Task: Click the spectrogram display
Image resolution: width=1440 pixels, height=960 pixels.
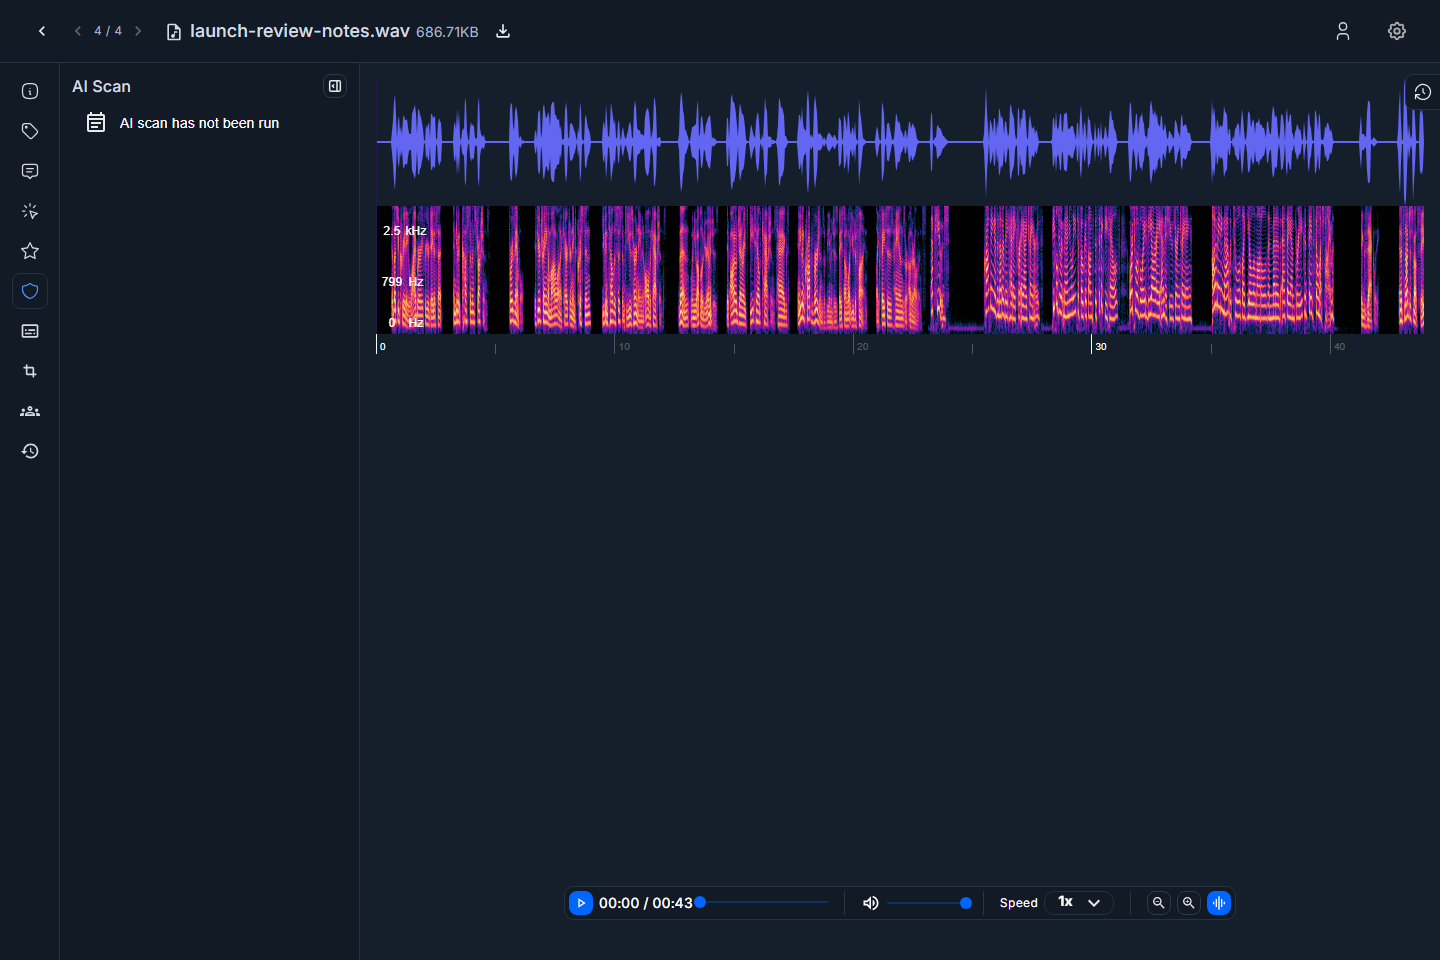Action: point(900,270)
